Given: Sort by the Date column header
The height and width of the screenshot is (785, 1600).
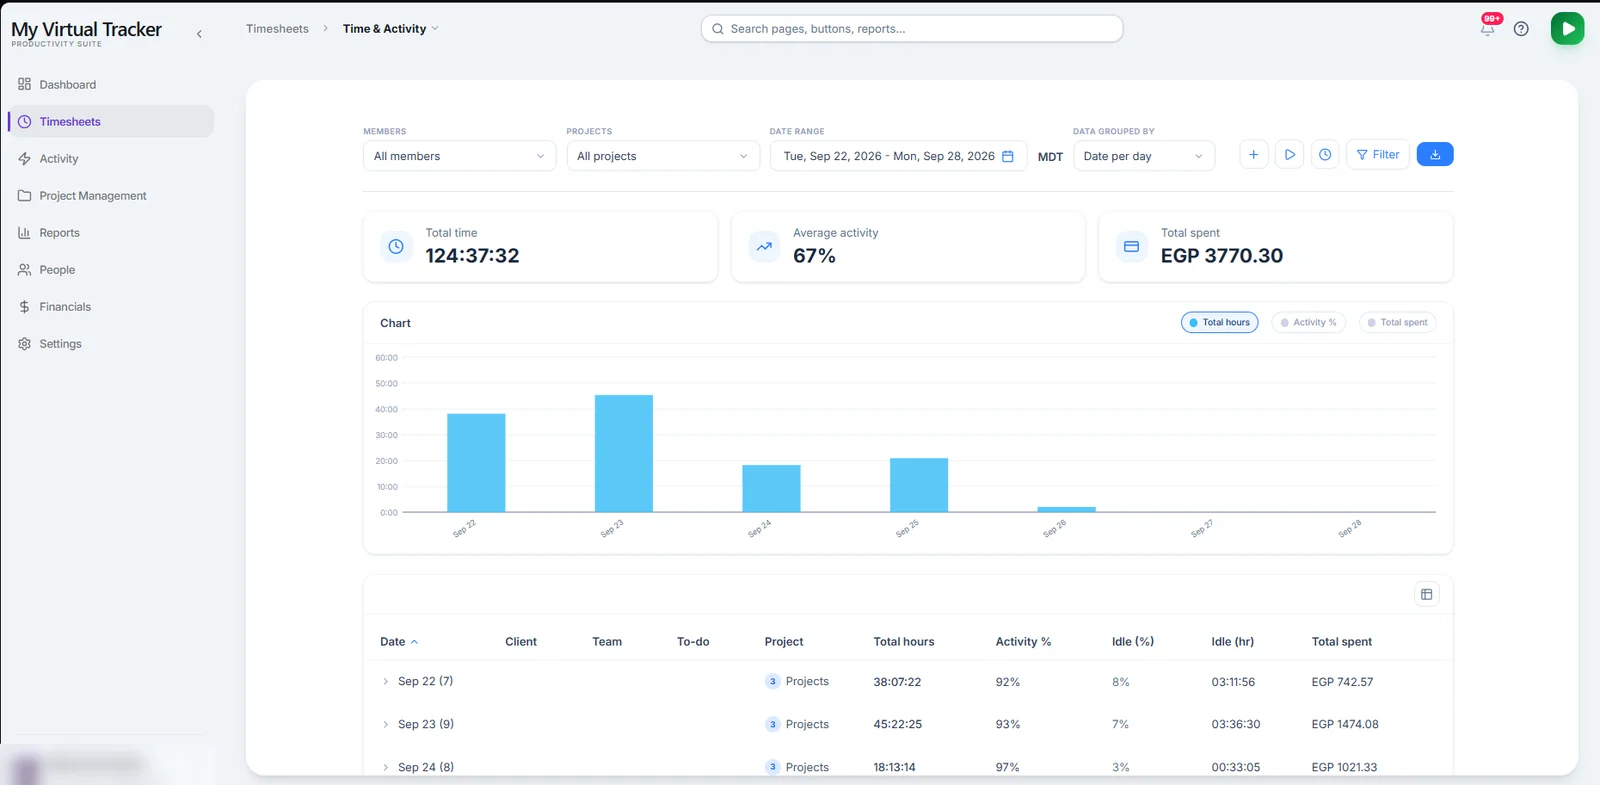Looking at the screenshot, I should coord(399,642).
